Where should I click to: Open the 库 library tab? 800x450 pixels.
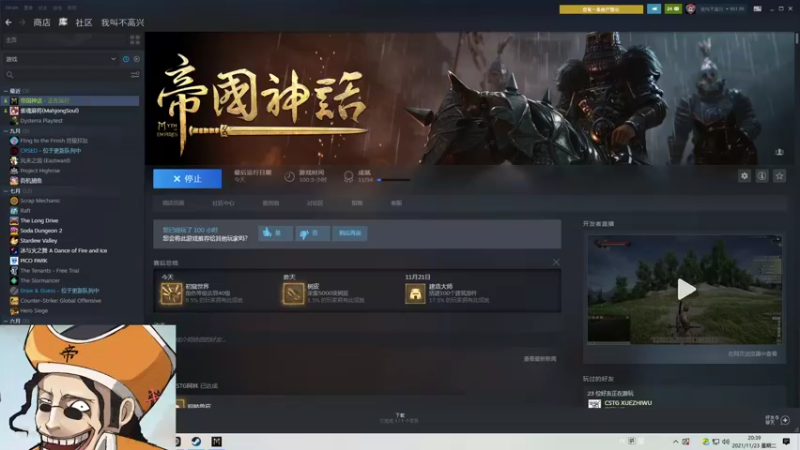(63, 22)
